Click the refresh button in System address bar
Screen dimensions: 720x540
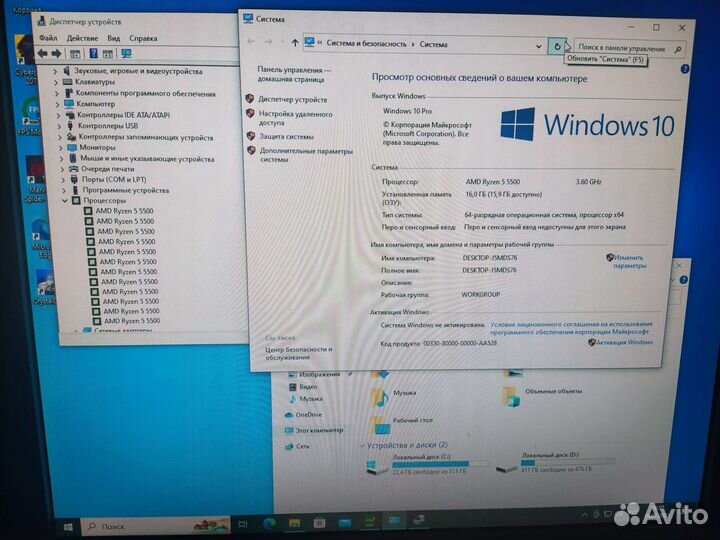(557, 46)
